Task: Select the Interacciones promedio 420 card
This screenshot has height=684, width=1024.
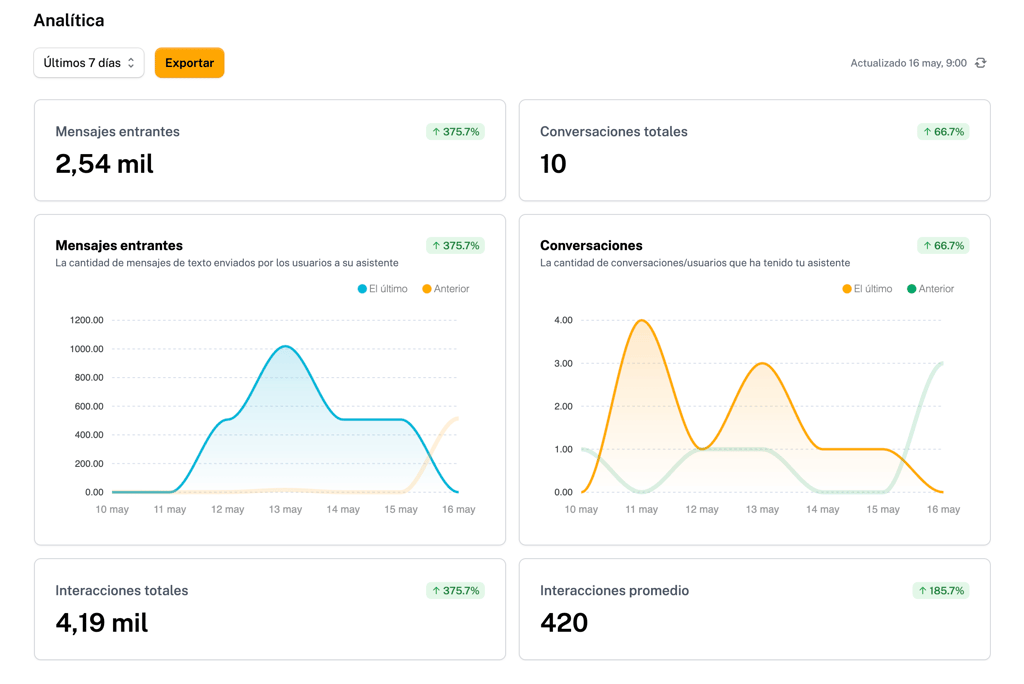Action: [x=754, y=609]
